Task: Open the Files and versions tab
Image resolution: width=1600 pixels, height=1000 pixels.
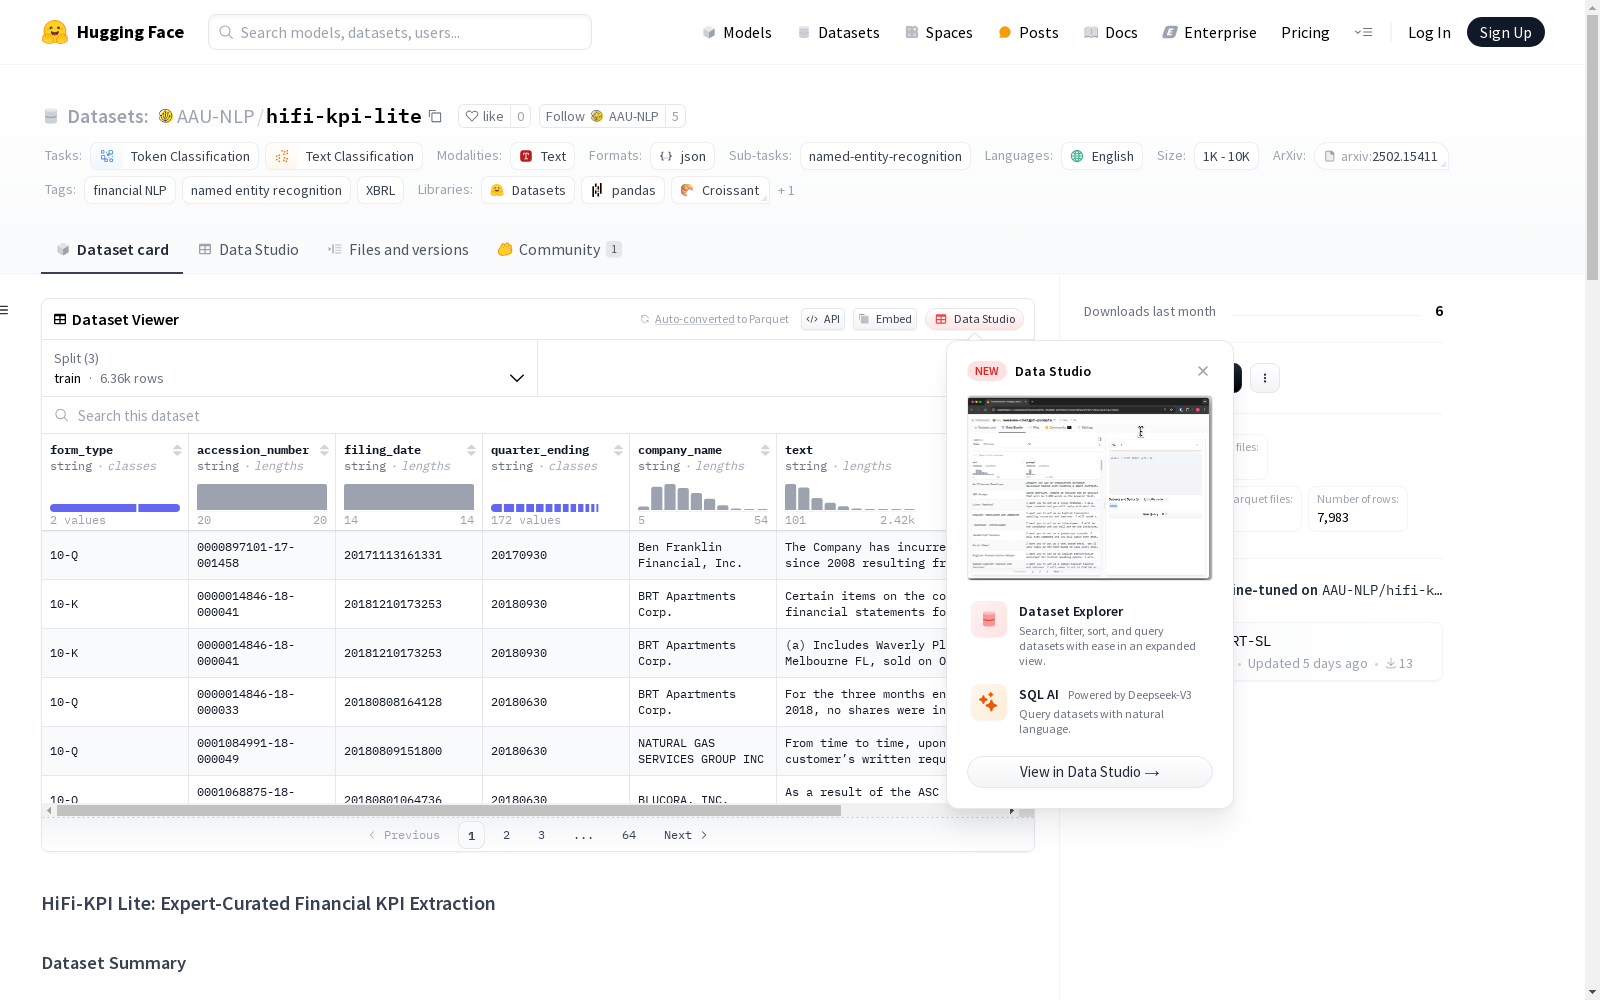Action: [398, 250]
